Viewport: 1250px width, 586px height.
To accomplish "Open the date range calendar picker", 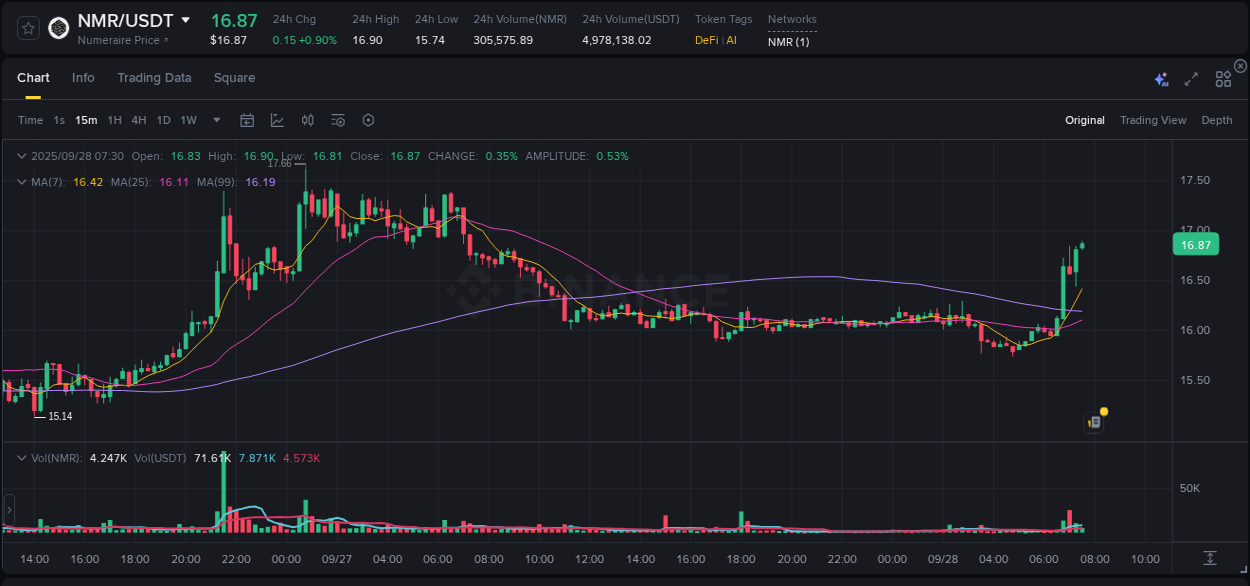I will point(247,120).
